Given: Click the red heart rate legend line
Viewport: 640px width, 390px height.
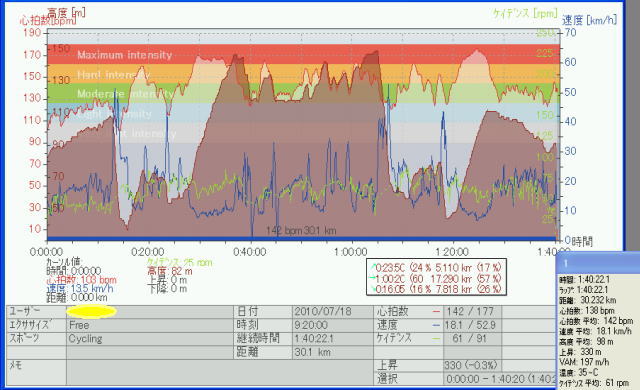Looking at the screenshot, I should point(436,312).
